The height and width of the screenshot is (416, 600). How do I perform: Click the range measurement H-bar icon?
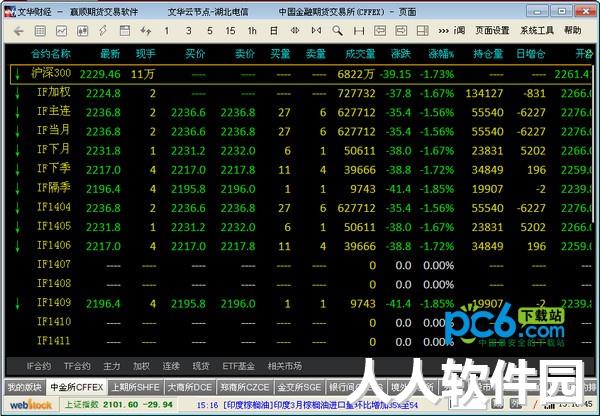pyautogui.click(x=359, y=31)
